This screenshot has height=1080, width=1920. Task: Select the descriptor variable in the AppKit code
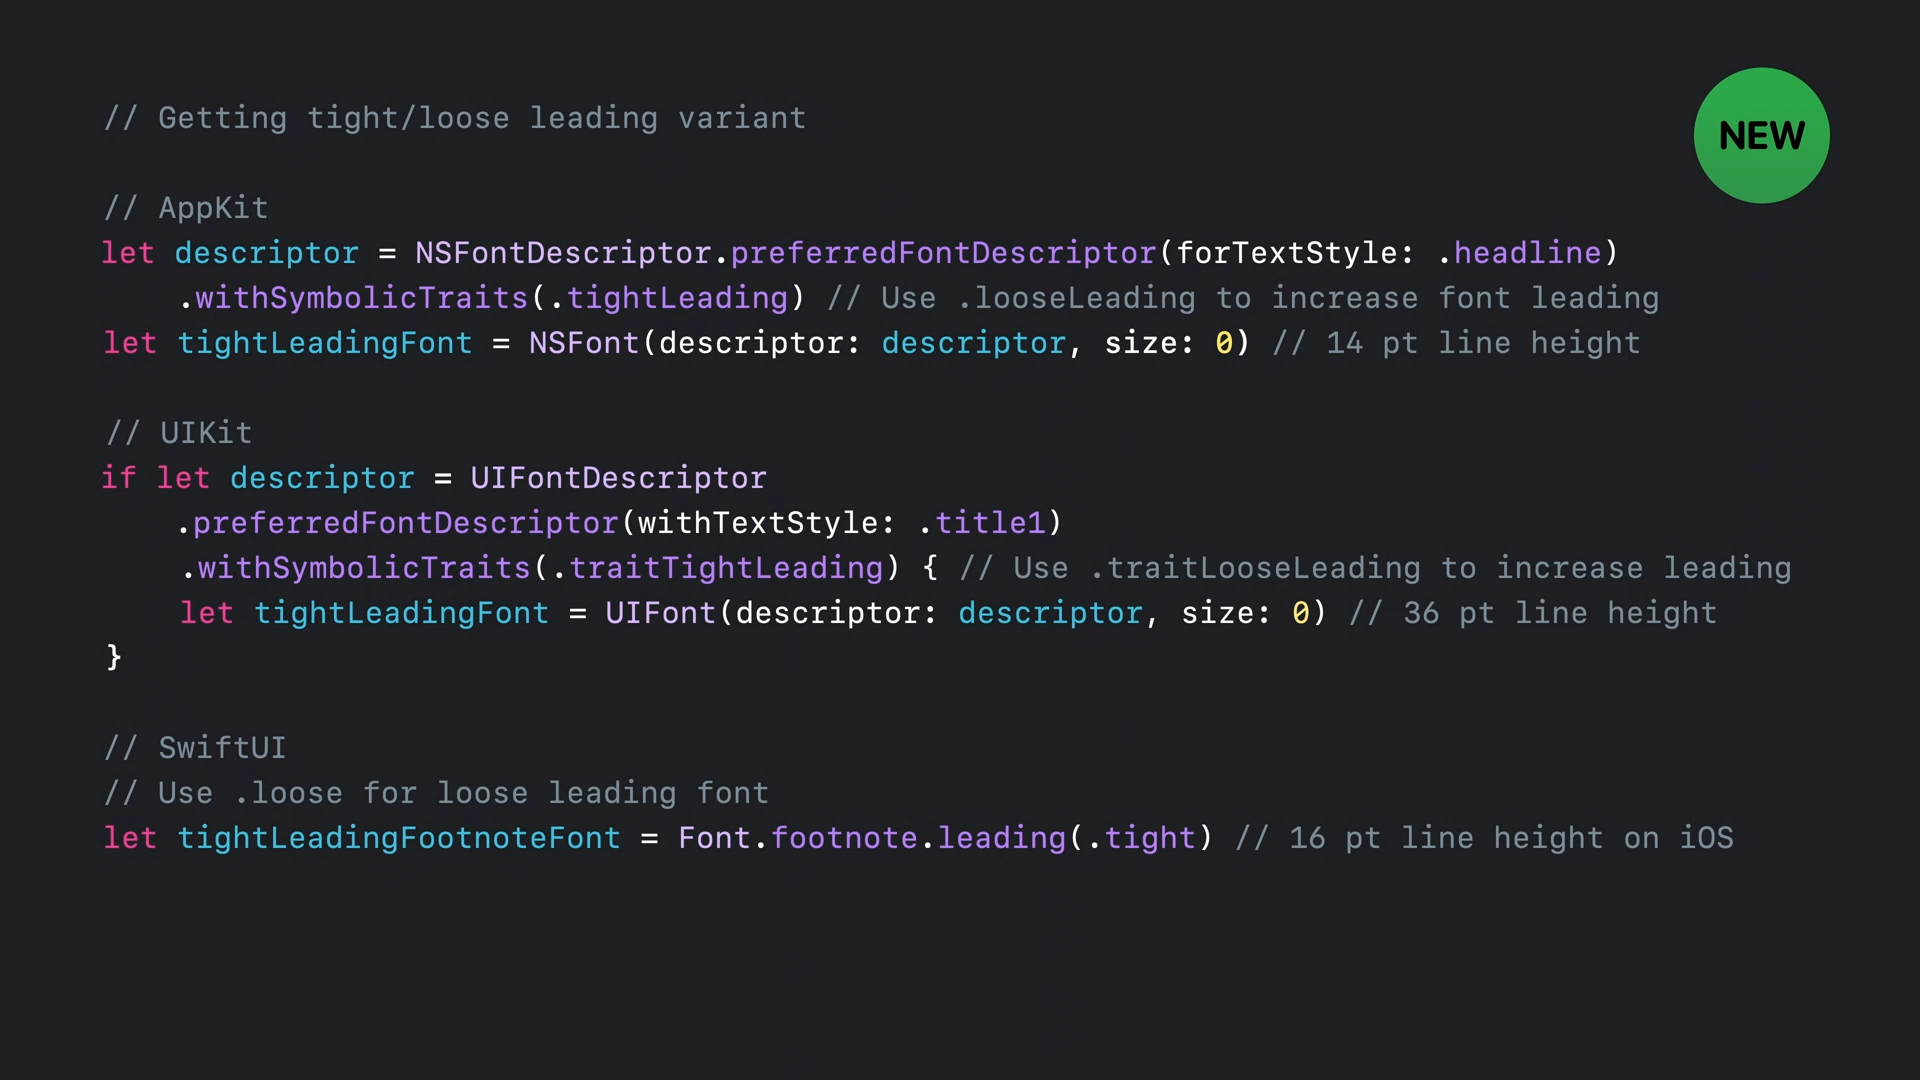click(x=266, y=253)
